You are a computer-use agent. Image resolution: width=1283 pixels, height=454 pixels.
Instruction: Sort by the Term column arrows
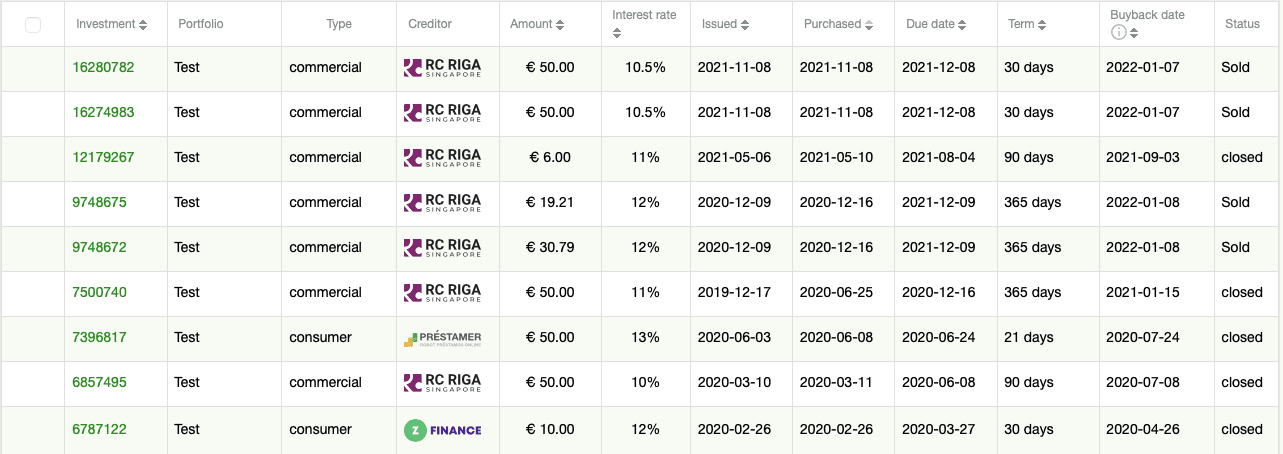tap(1042, 25)
